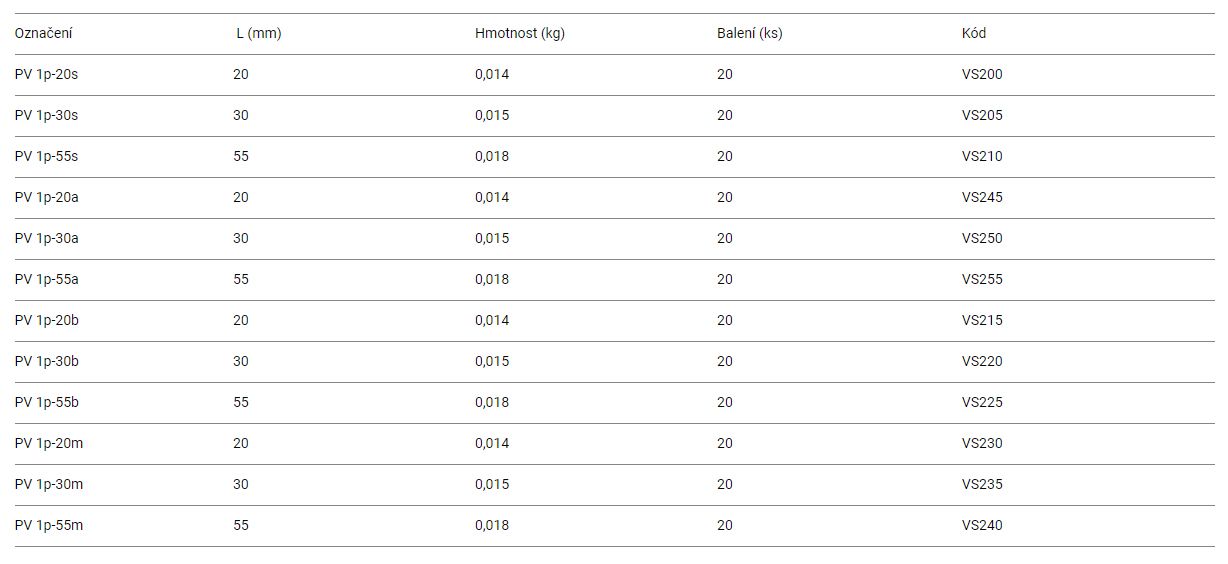This screenshot has height=564, width=1228.
Task: Click the Balení (ks) column header
Action: click(x=750, y=33)
